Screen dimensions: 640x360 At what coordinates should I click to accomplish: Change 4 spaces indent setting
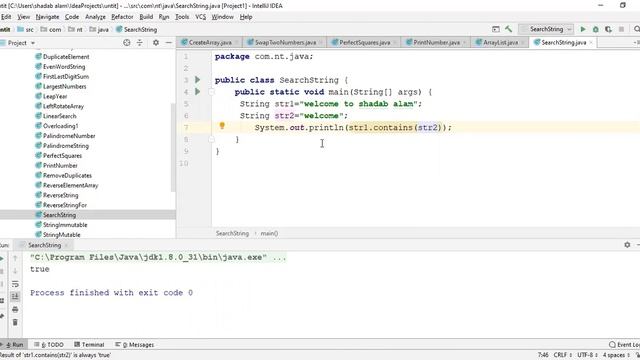[616, 355]
